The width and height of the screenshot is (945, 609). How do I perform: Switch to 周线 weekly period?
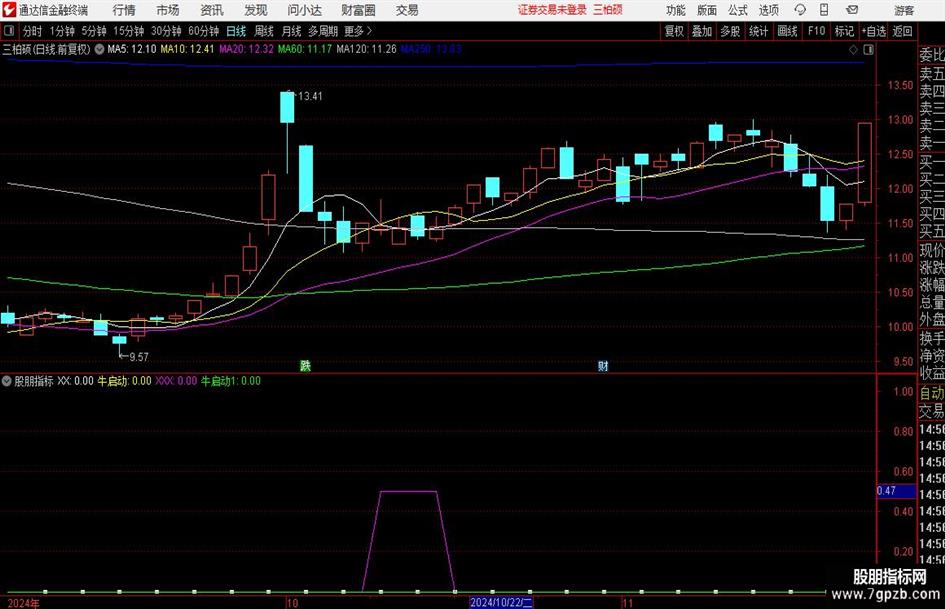(264, 31)
